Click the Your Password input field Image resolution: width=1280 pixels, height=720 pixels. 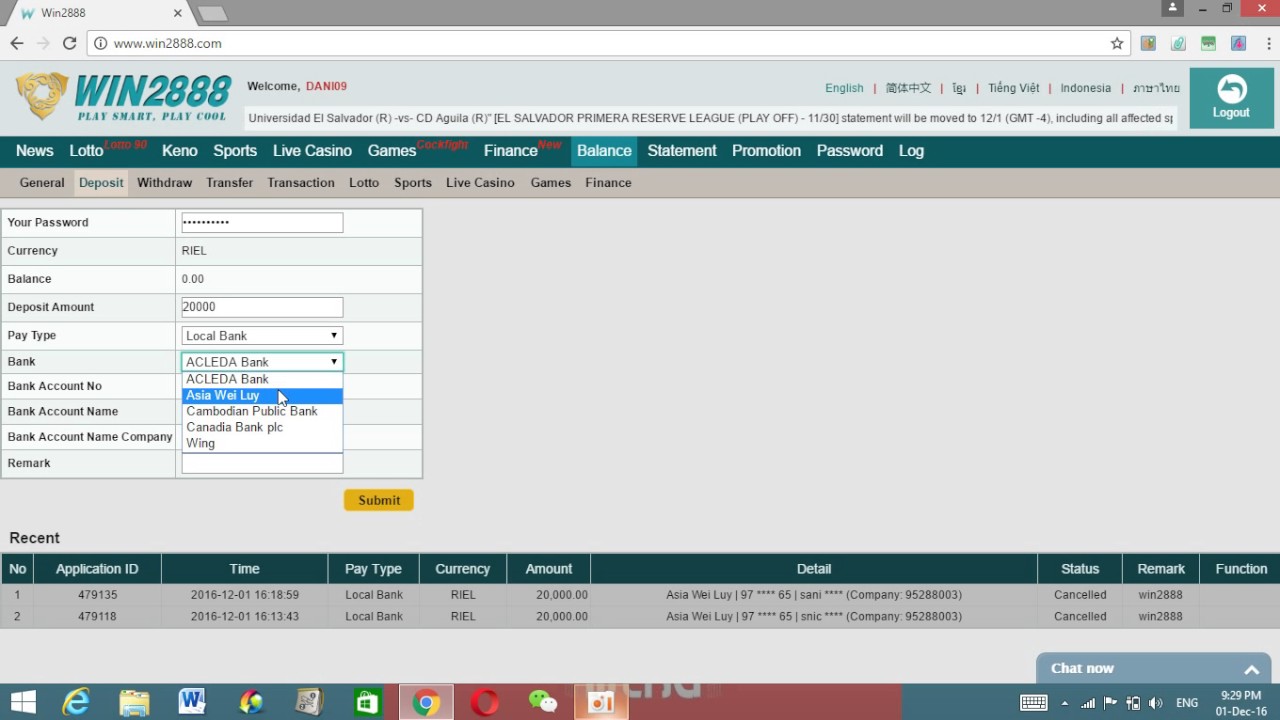(262, 223)
